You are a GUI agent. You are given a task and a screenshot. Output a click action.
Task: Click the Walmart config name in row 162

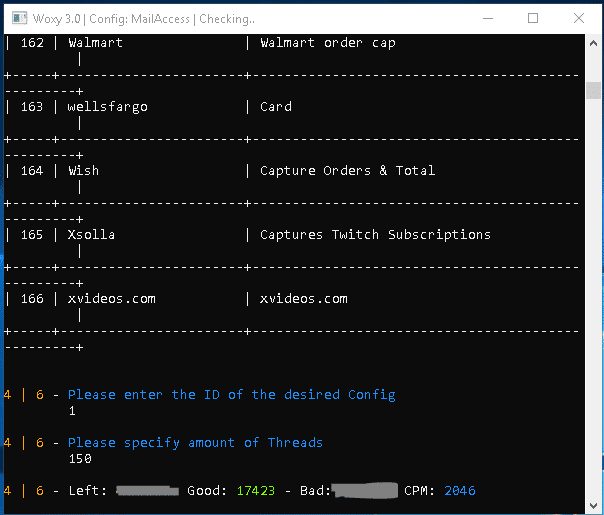click(x=95, y=43)
